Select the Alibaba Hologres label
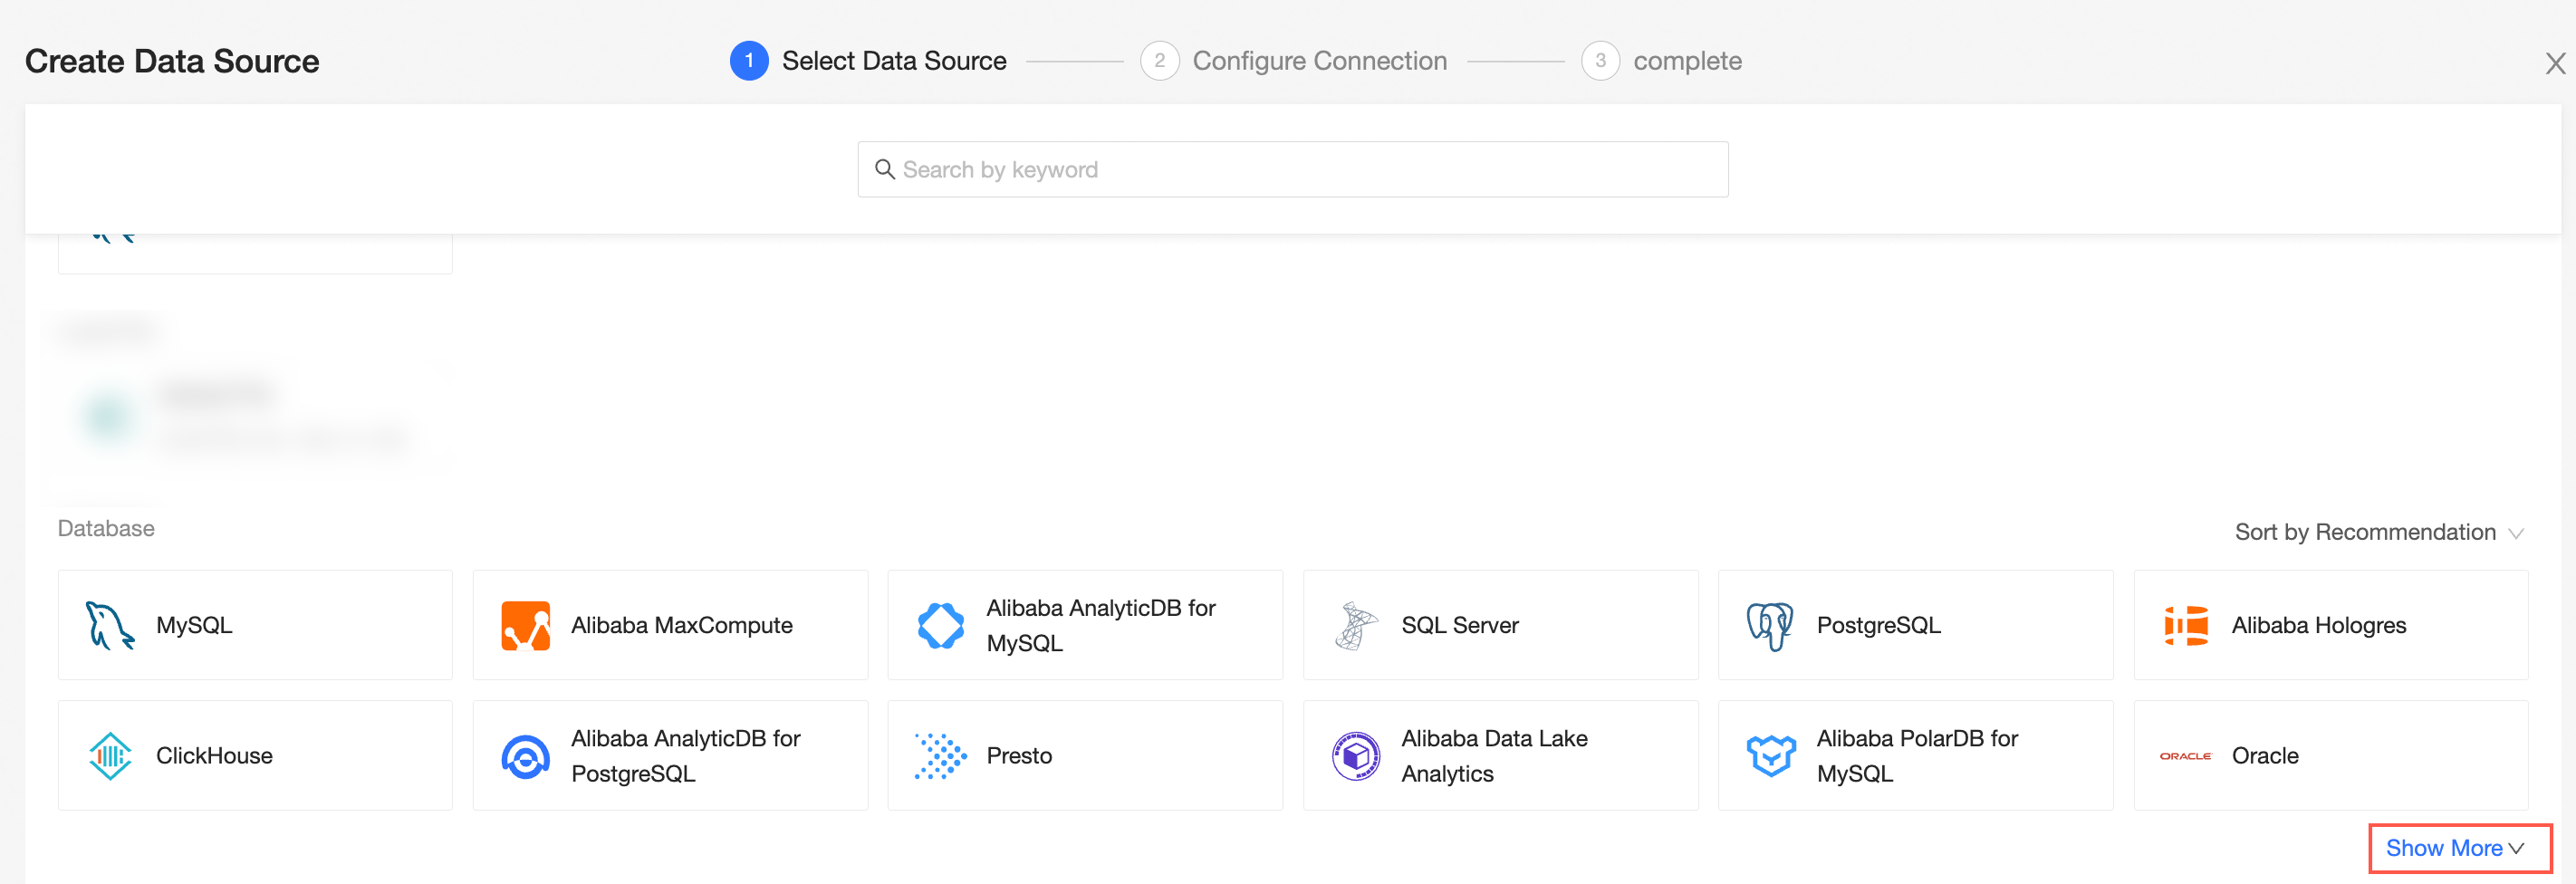The image size is (2576, 884). (2319, 625)
